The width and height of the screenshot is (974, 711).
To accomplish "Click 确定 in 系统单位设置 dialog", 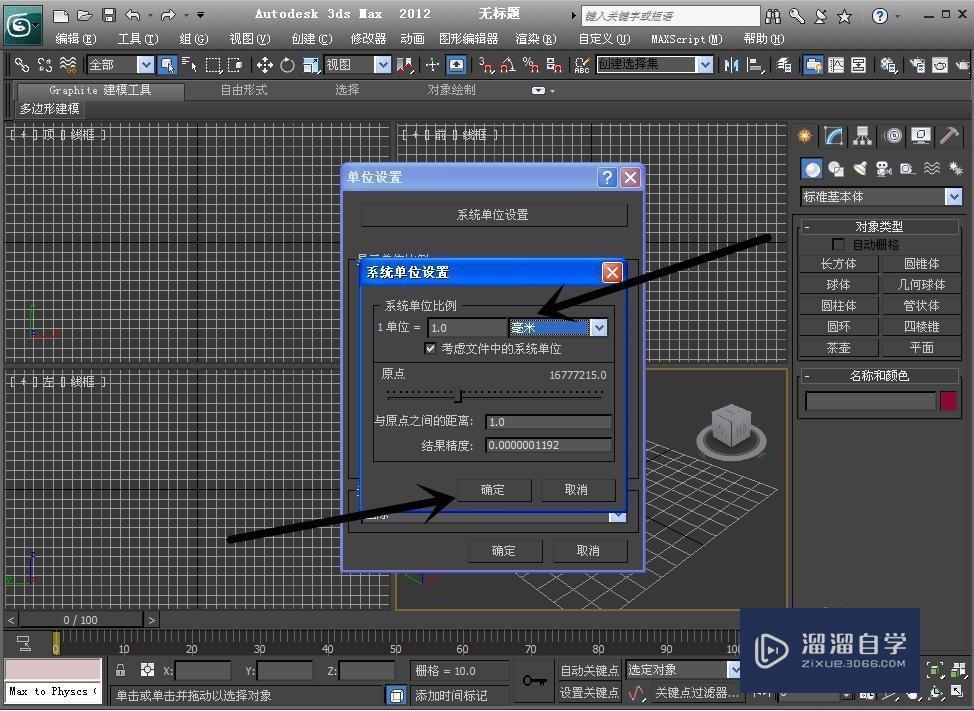I will 493,490.
